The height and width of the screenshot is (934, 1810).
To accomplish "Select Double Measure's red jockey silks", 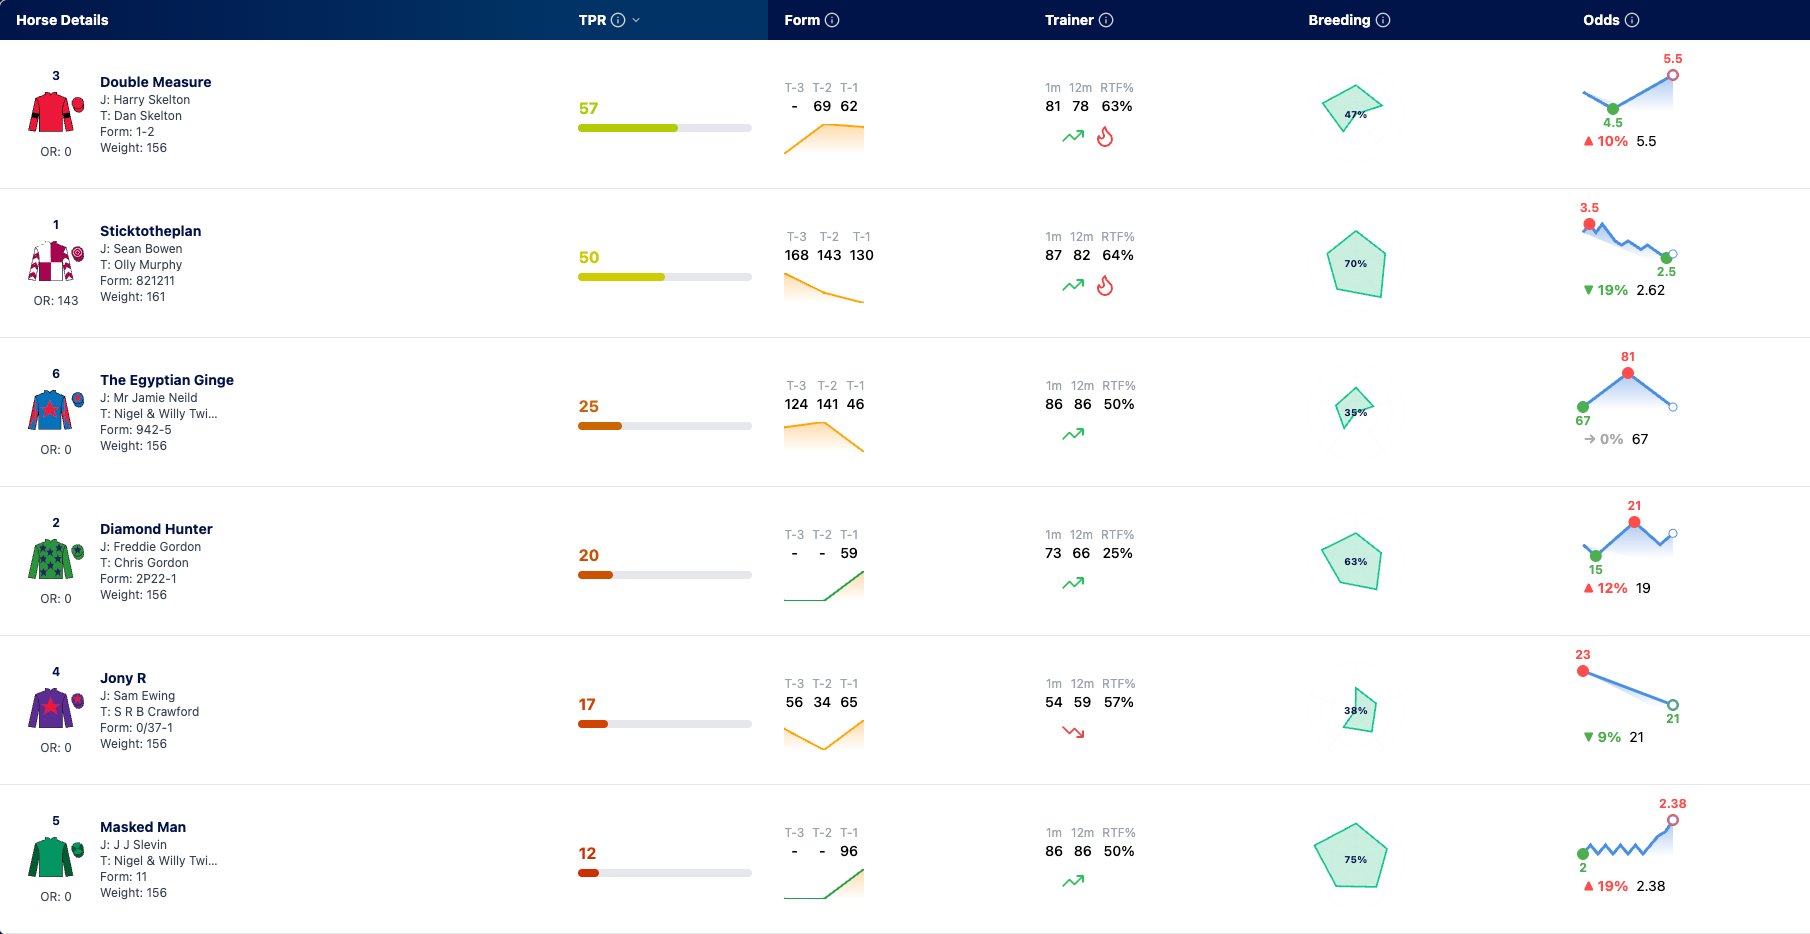I will click(51, 113).
